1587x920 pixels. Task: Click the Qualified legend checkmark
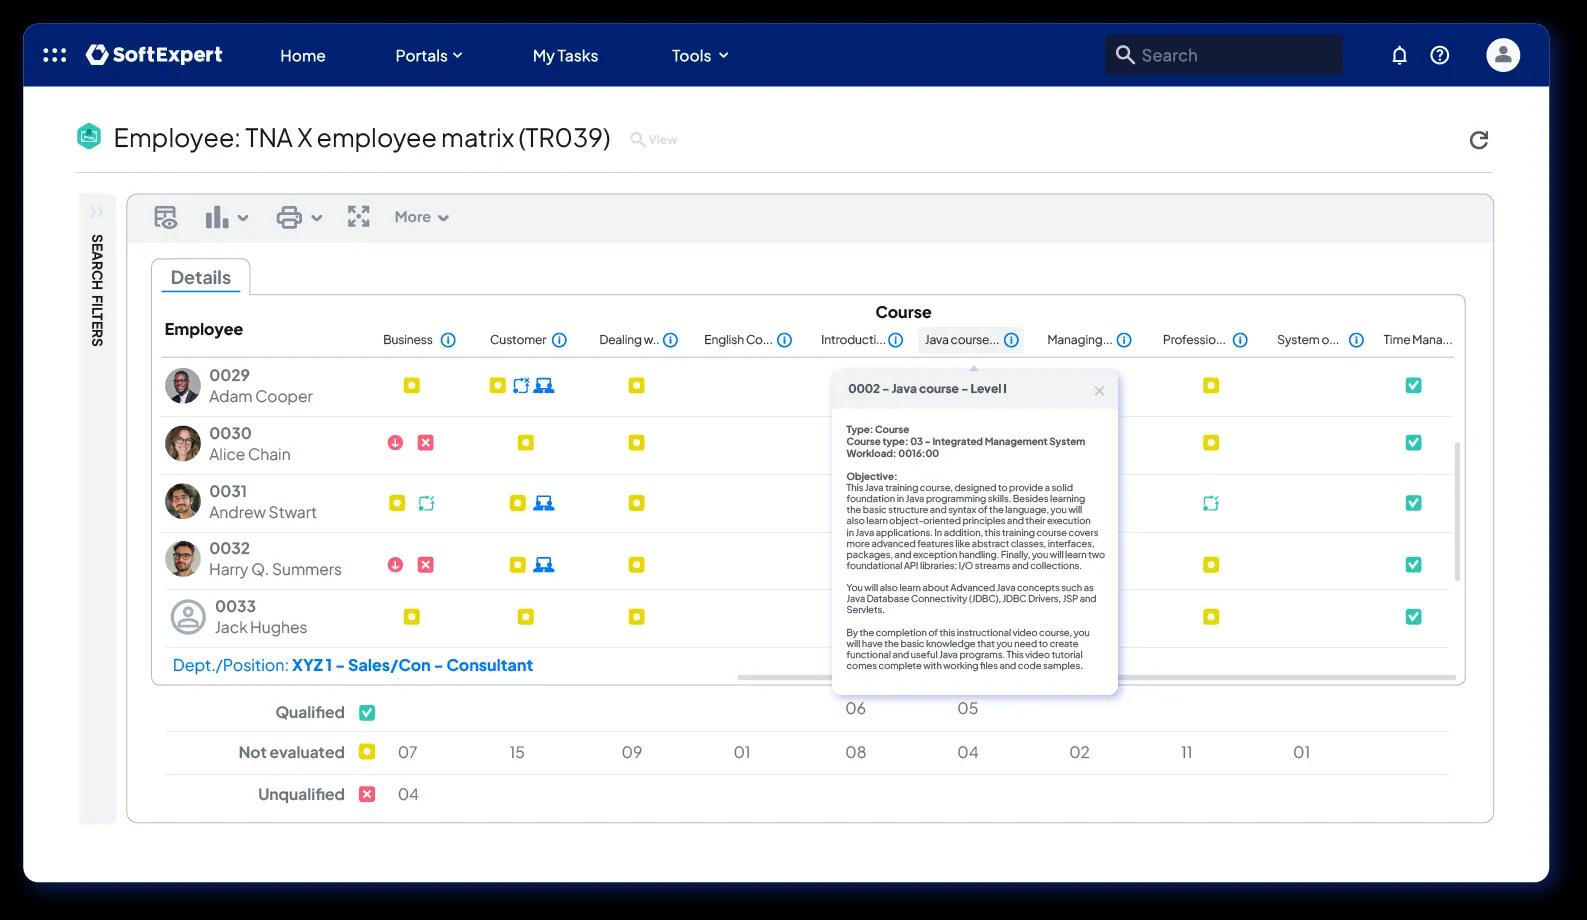(x=367, y=713)
